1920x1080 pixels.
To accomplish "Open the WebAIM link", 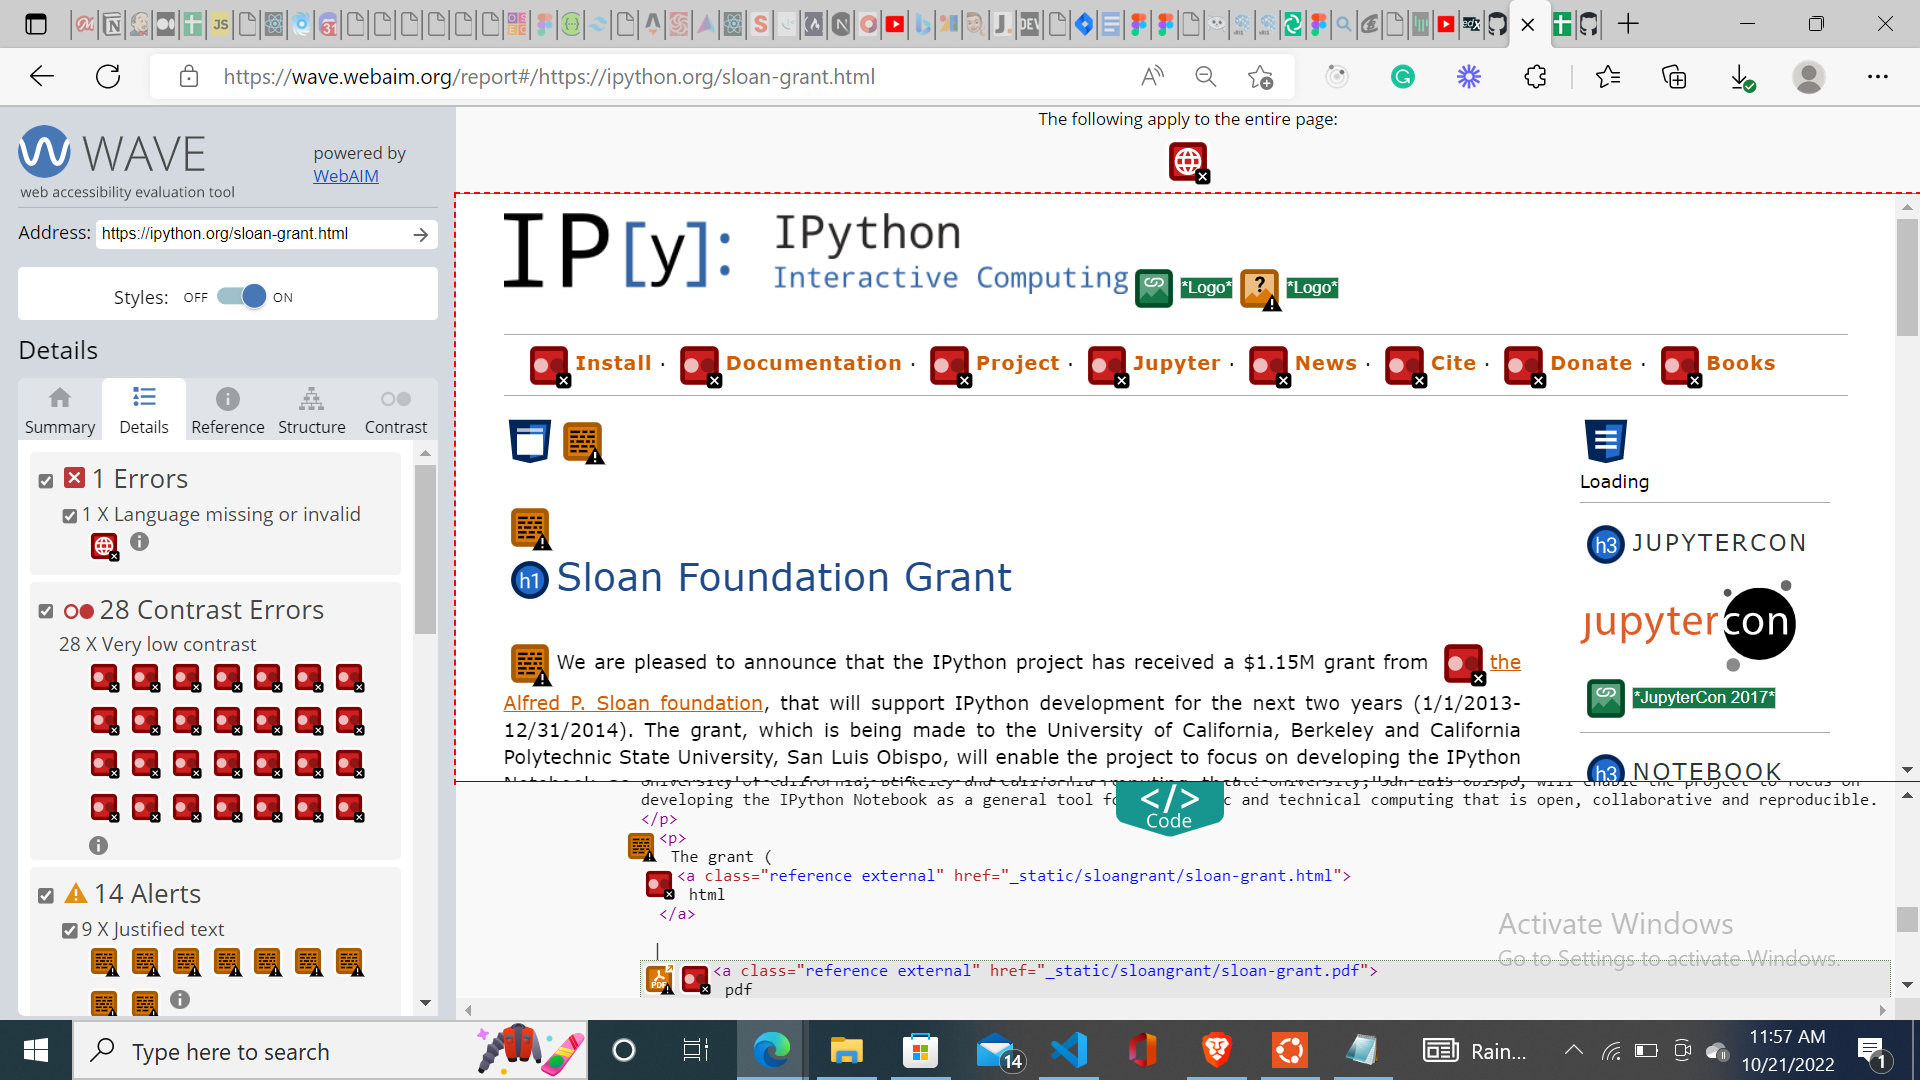I will tap(346, 176).
